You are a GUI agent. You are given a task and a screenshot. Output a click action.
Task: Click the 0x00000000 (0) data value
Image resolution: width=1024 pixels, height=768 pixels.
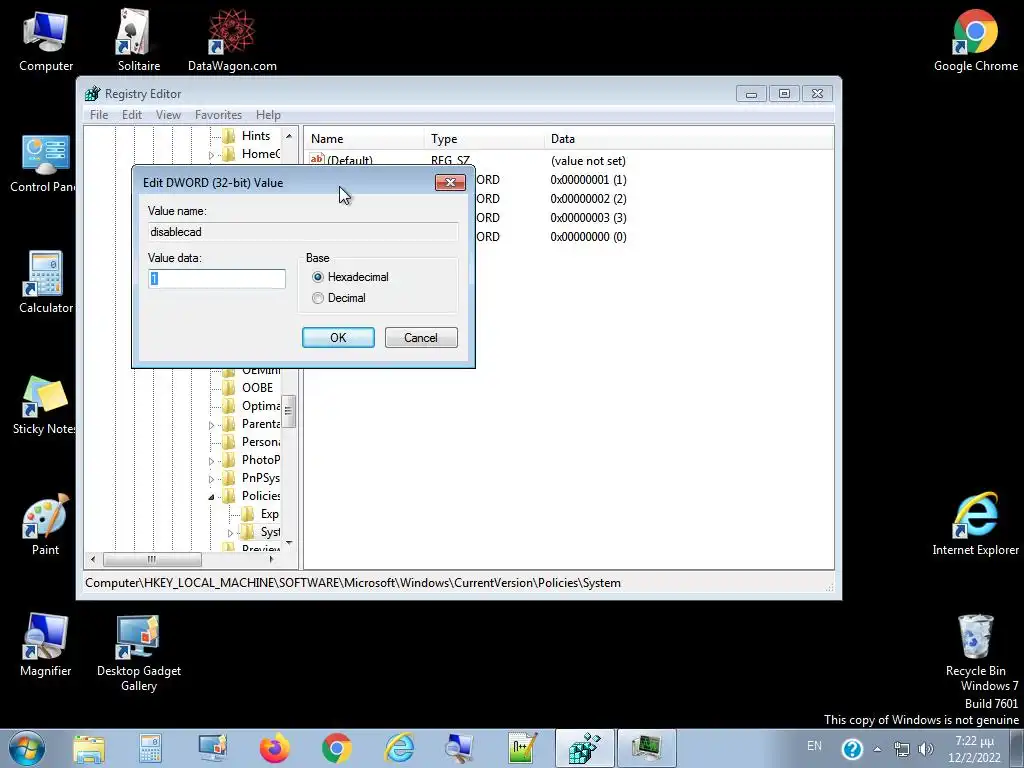click(x=588, y=236)
